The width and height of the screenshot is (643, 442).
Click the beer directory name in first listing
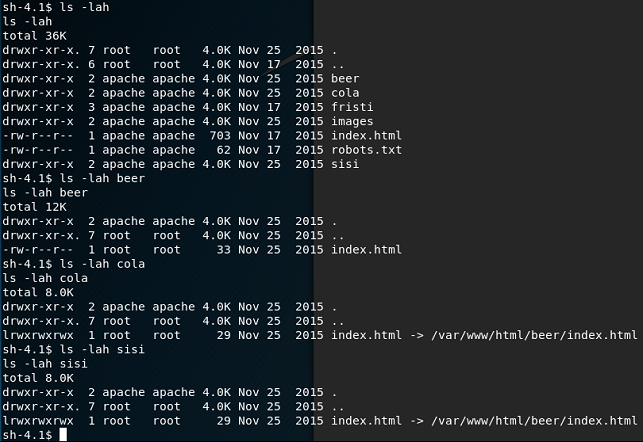[345, 77]
